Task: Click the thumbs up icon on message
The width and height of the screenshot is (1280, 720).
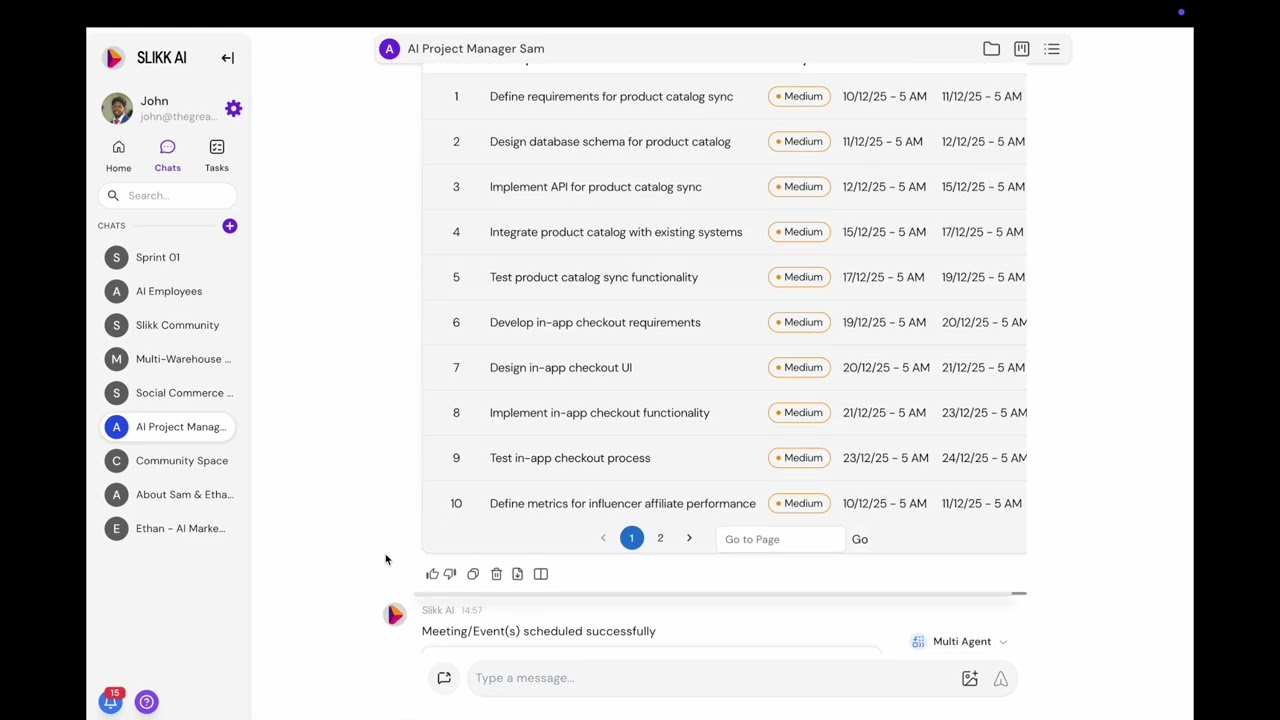Action: pyautogui.click(x=432, y=574)
